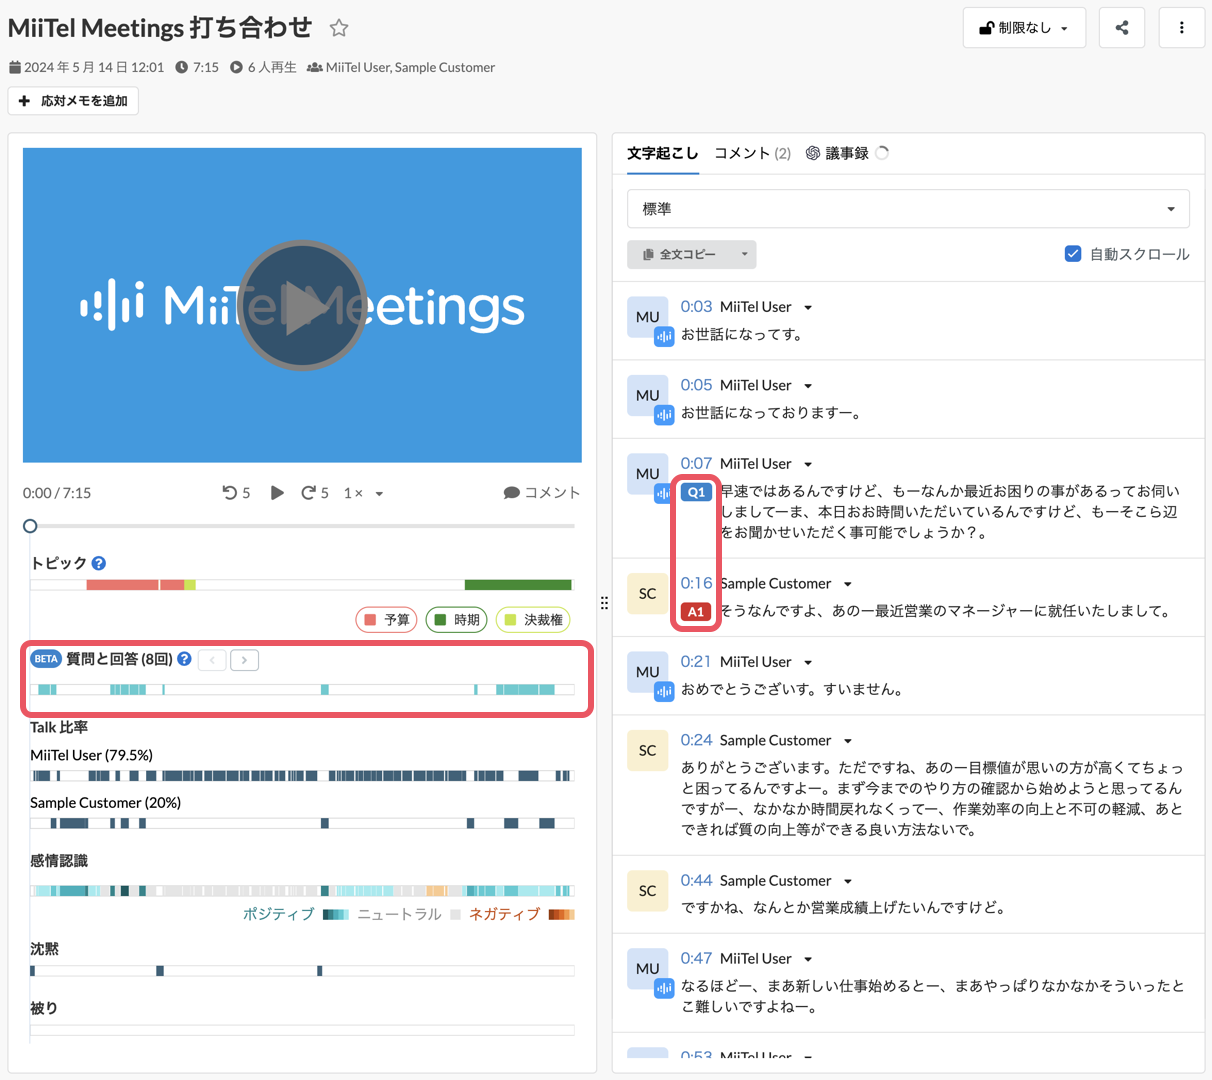Star the MiiTel Meetings 打ち合わせ title

pyautogui.click(x=339, y=28)
